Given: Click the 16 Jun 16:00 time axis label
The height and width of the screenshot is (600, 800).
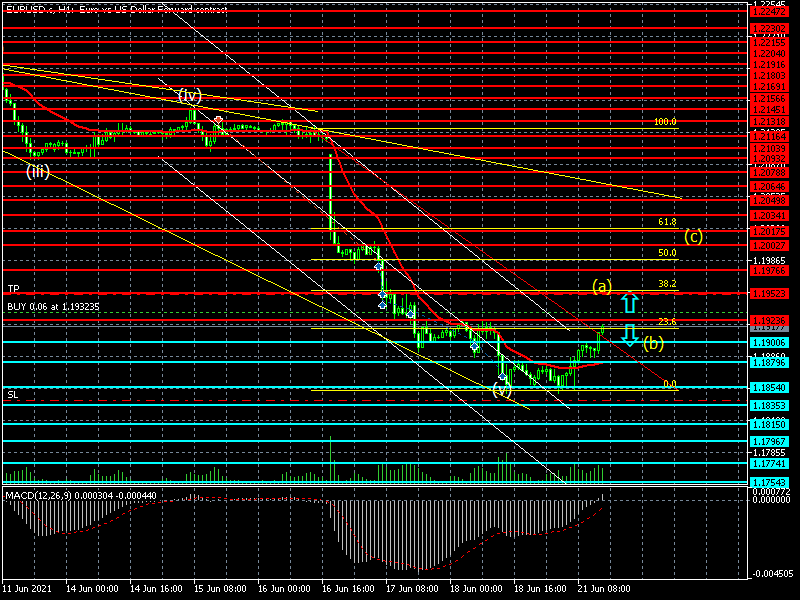Looking at the screenshot, I should 348,588.
